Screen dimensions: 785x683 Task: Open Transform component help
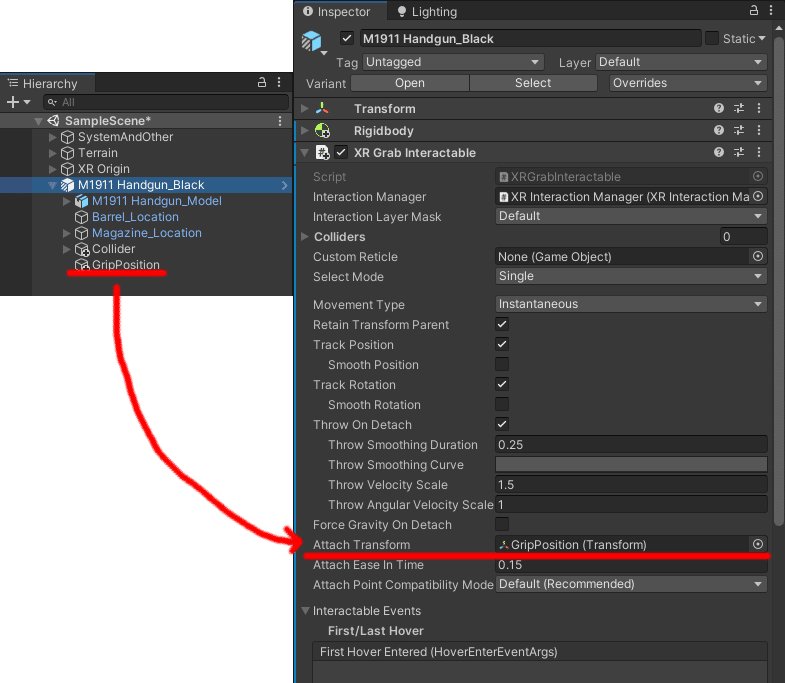719,108
